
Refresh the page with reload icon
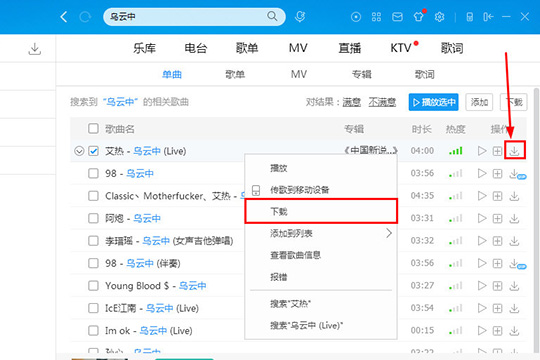[x=85, y=17]
